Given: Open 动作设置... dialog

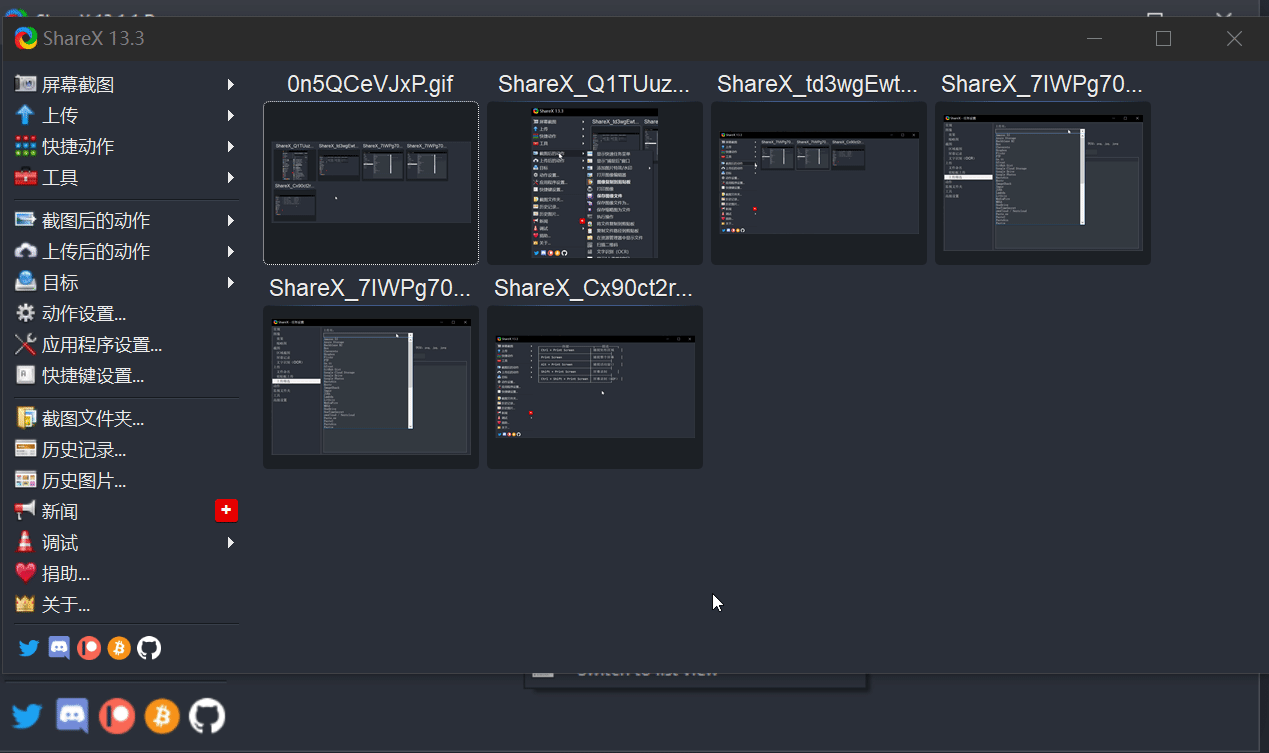Looking at the screenshot, I should pos(126,314).
